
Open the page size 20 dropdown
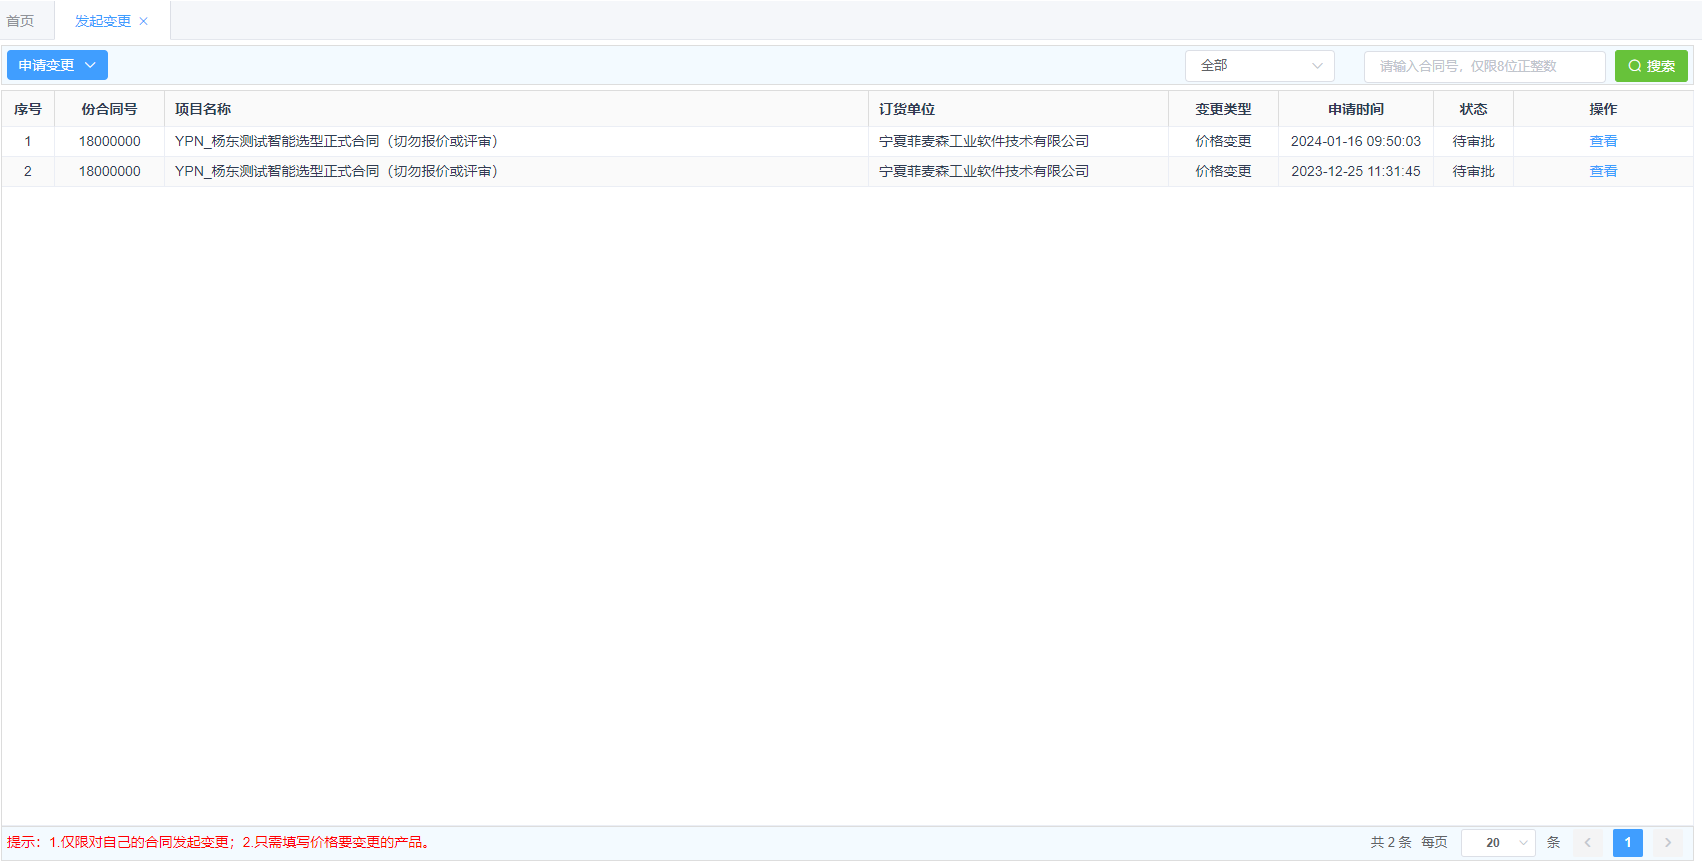[x=1497, y=843]
